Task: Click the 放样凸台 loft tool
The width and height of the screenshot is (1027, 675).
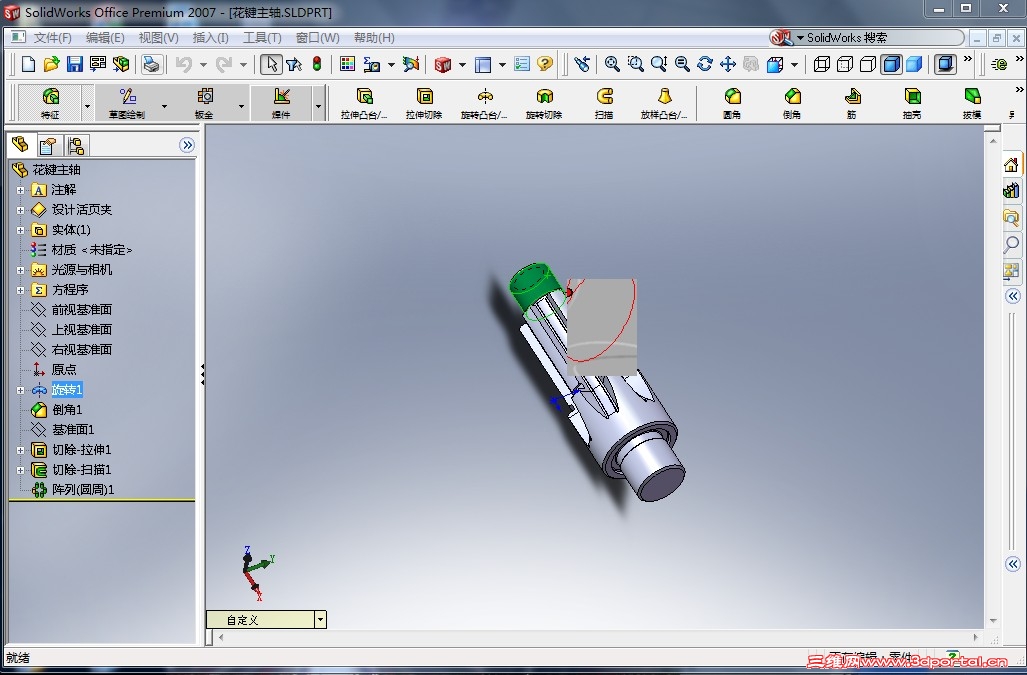Action: coord(664,103)
